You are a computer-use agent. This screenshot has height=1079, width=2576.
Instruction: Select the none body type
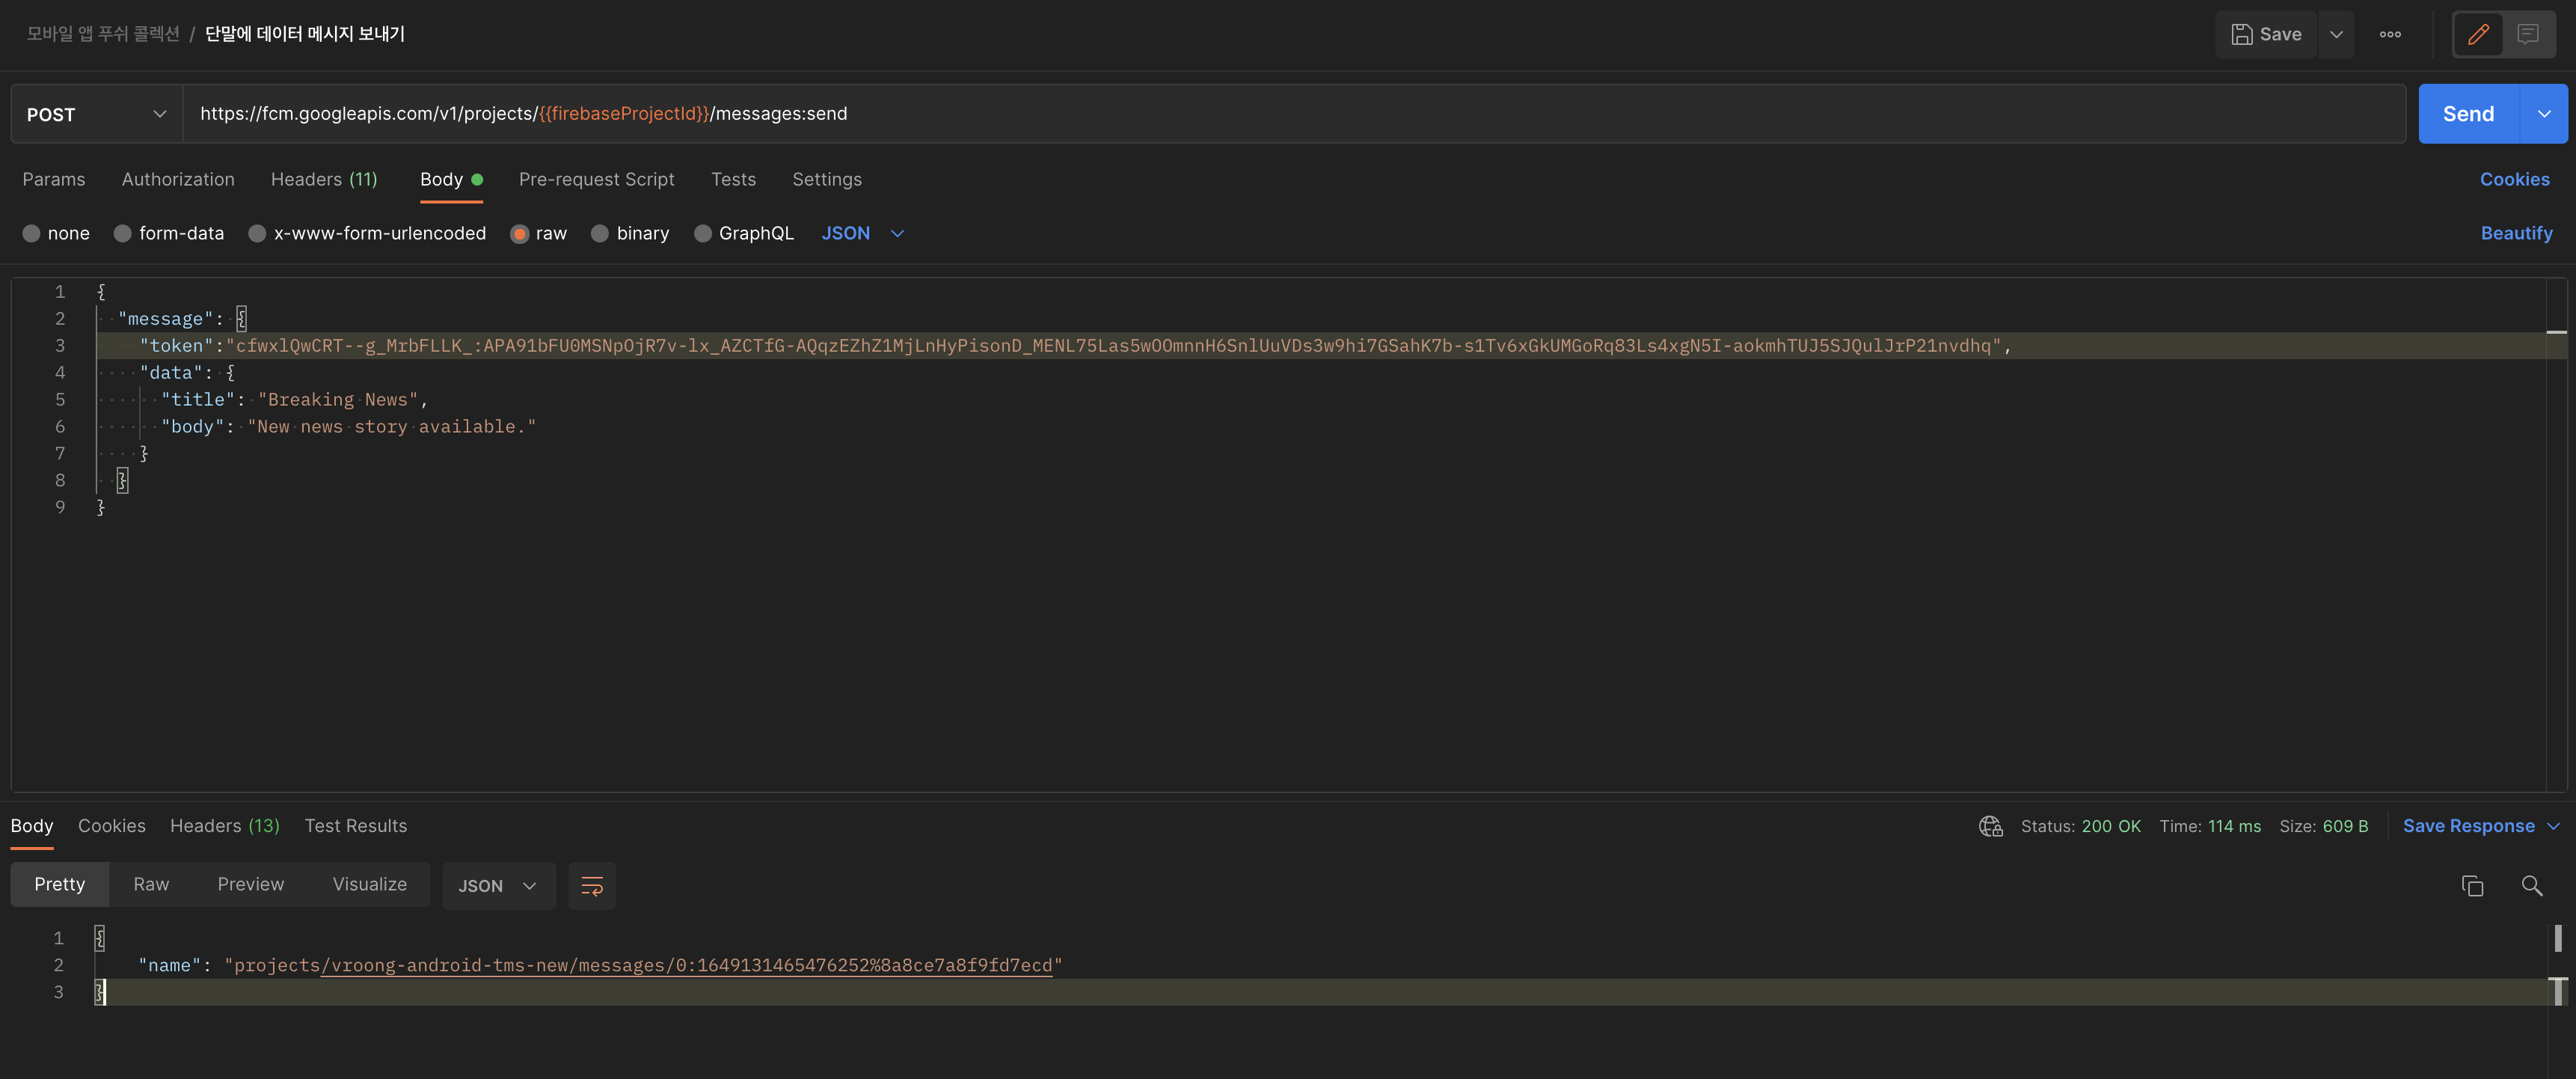32,233
